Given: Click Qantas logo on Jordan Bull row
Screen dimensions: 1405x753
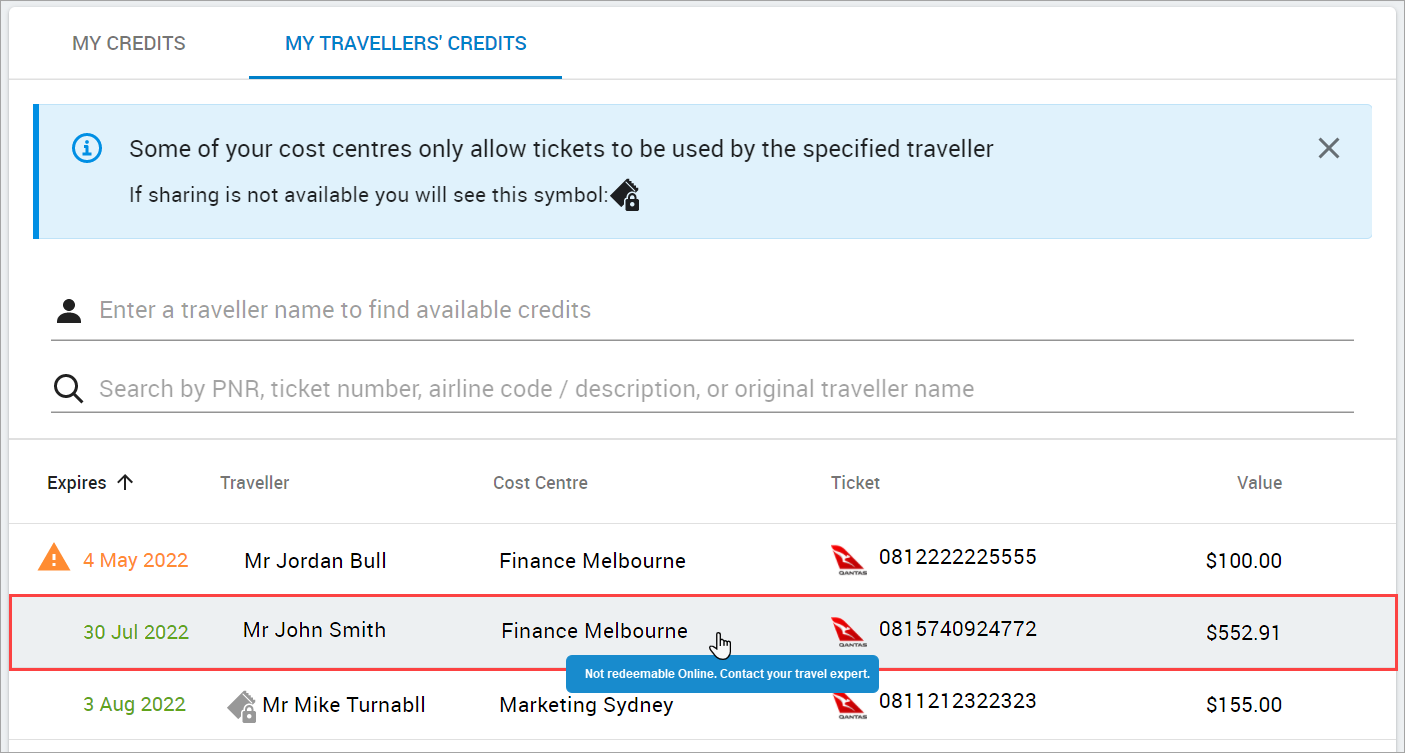Looking at the screenshot, I should 848,560.
